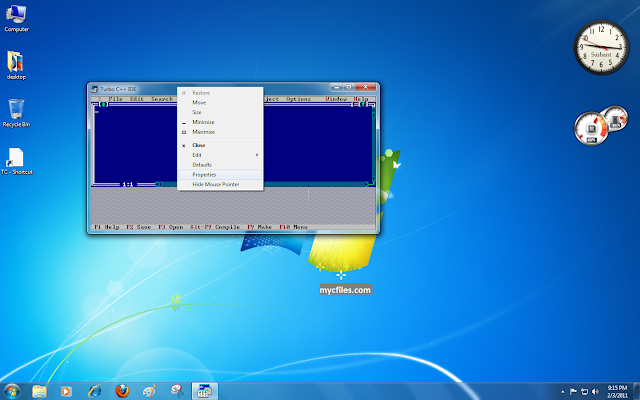The height and width of the screenshot is (400, 640).
Task: Launch Firefox from the taskbar
Action: (122, 391)
